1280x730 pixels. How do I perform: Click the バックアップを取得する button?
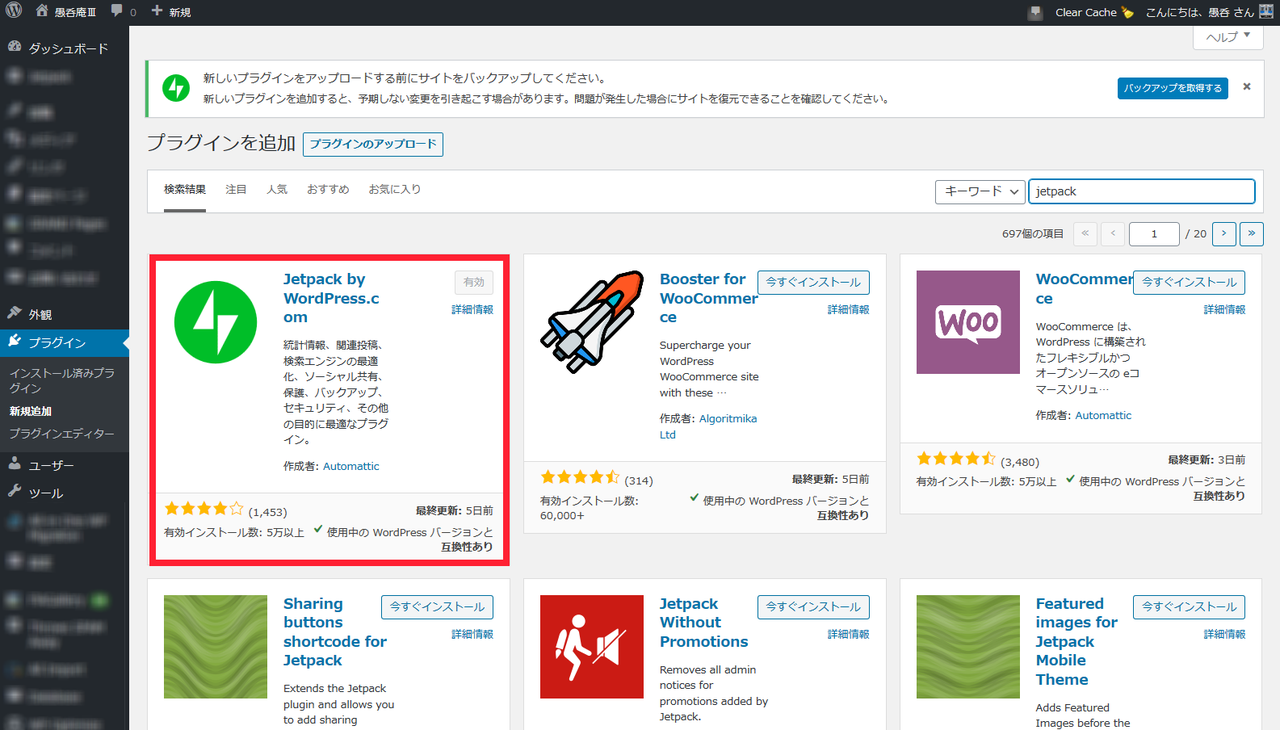coord(1172,88)
